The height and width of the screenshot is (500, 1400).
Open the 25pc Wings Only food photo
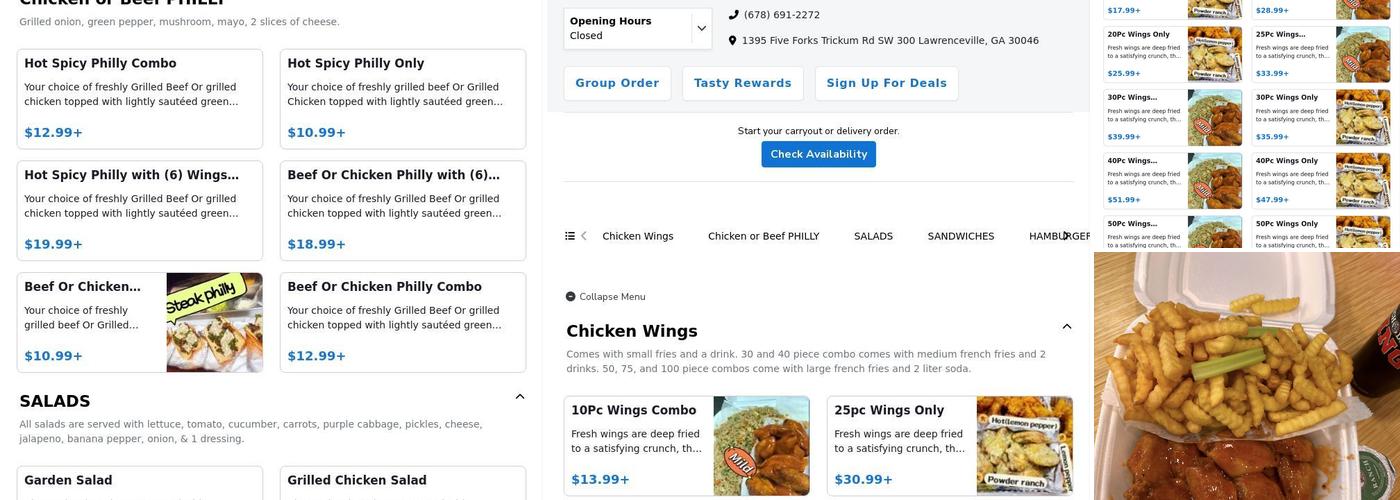pos(1024,446)
